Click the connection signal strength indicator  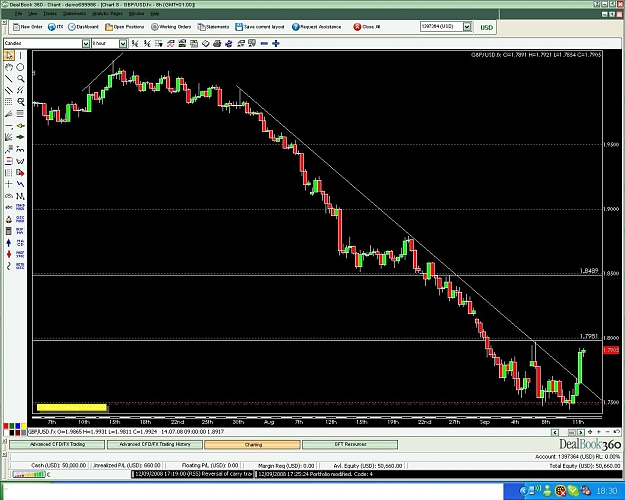29,474
